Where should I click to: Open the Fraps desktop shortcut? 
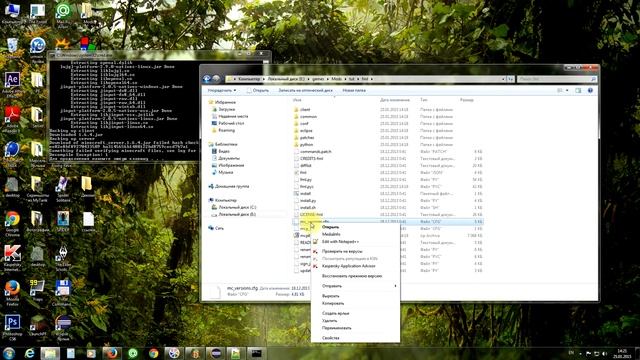click(x=37, y=290)
